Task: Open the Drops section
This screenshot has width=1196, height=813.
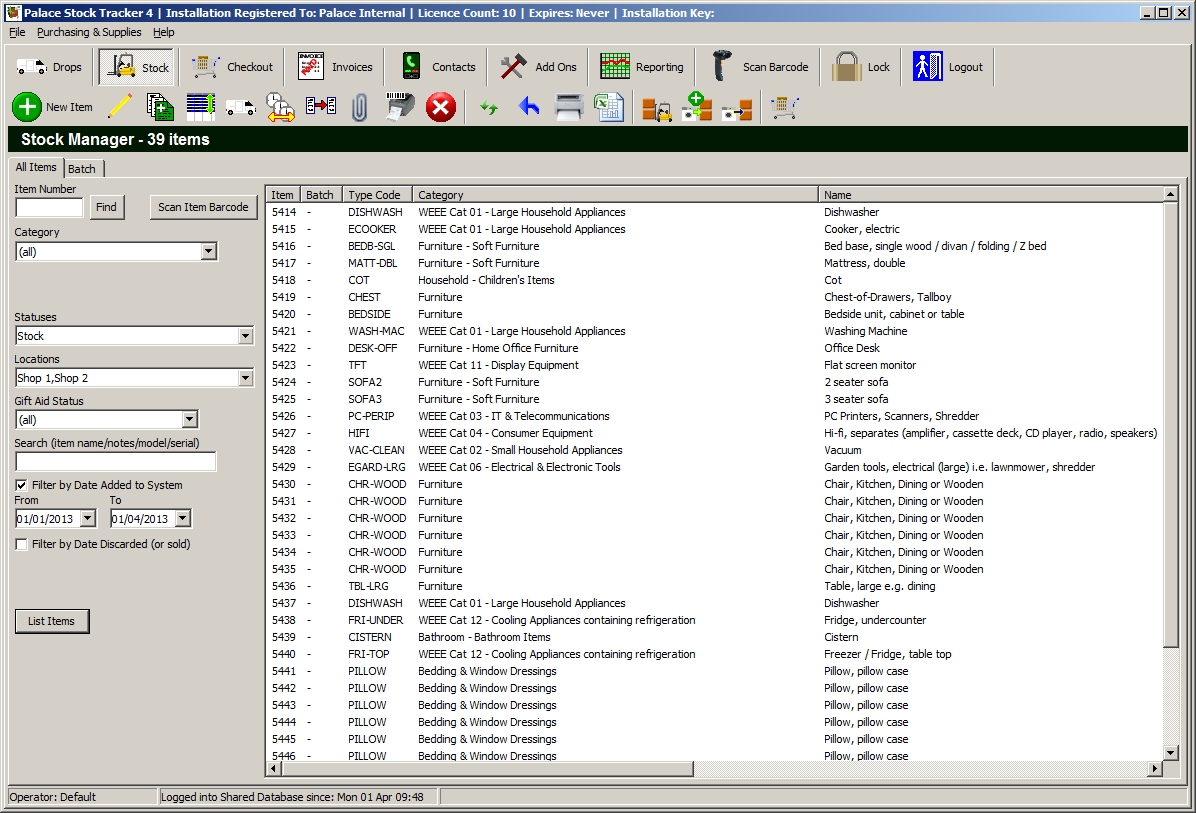Action: (50, 67)
